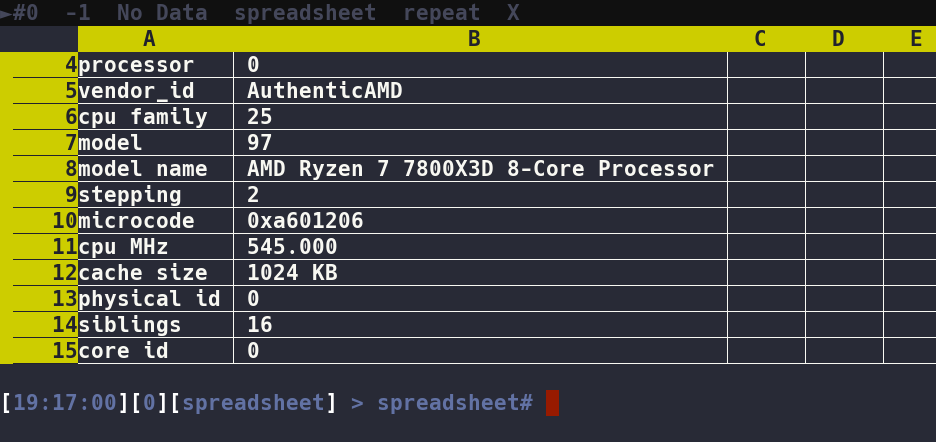Select the cpu MHz value 545.000

tap(292, 247)
